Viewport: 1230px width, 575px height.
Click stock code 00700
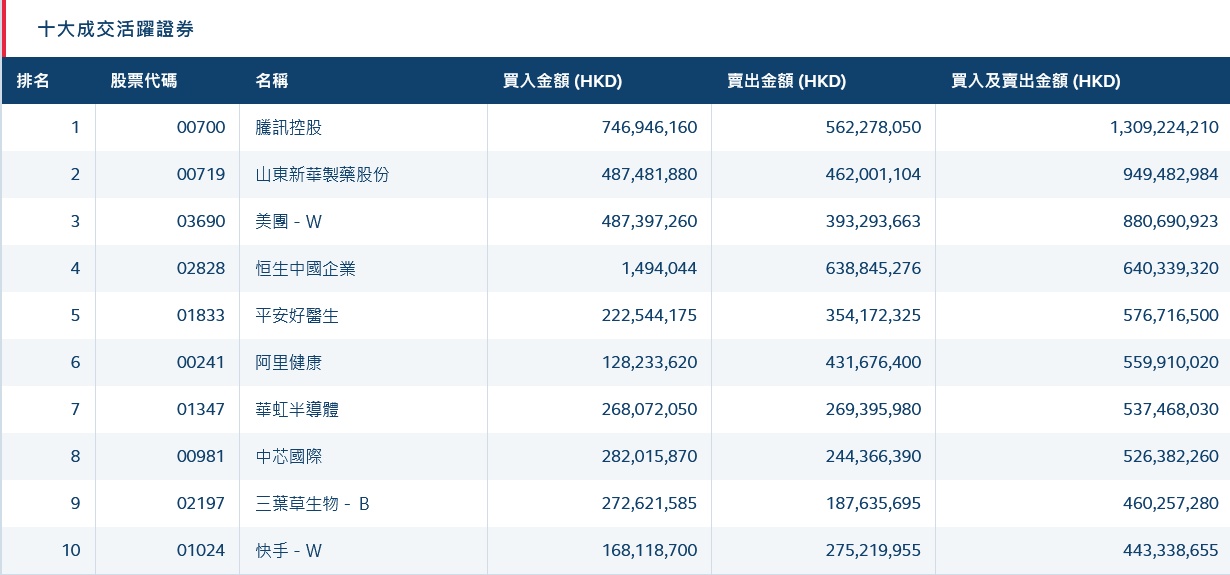point(201,128)
